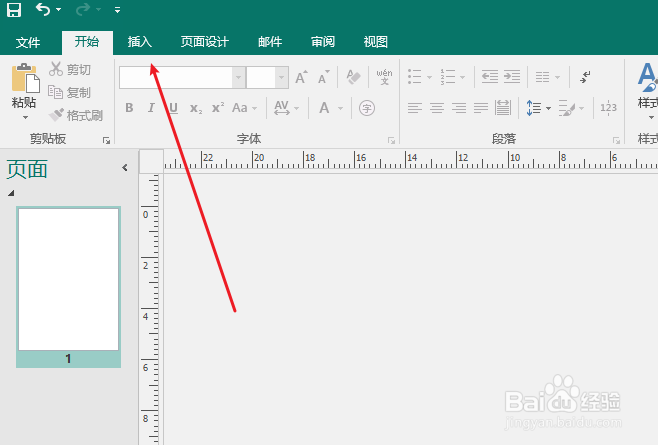Click the Save icon in quick access toolbar
Viewport: 658px width, 445px height.
tap(14, 10)
